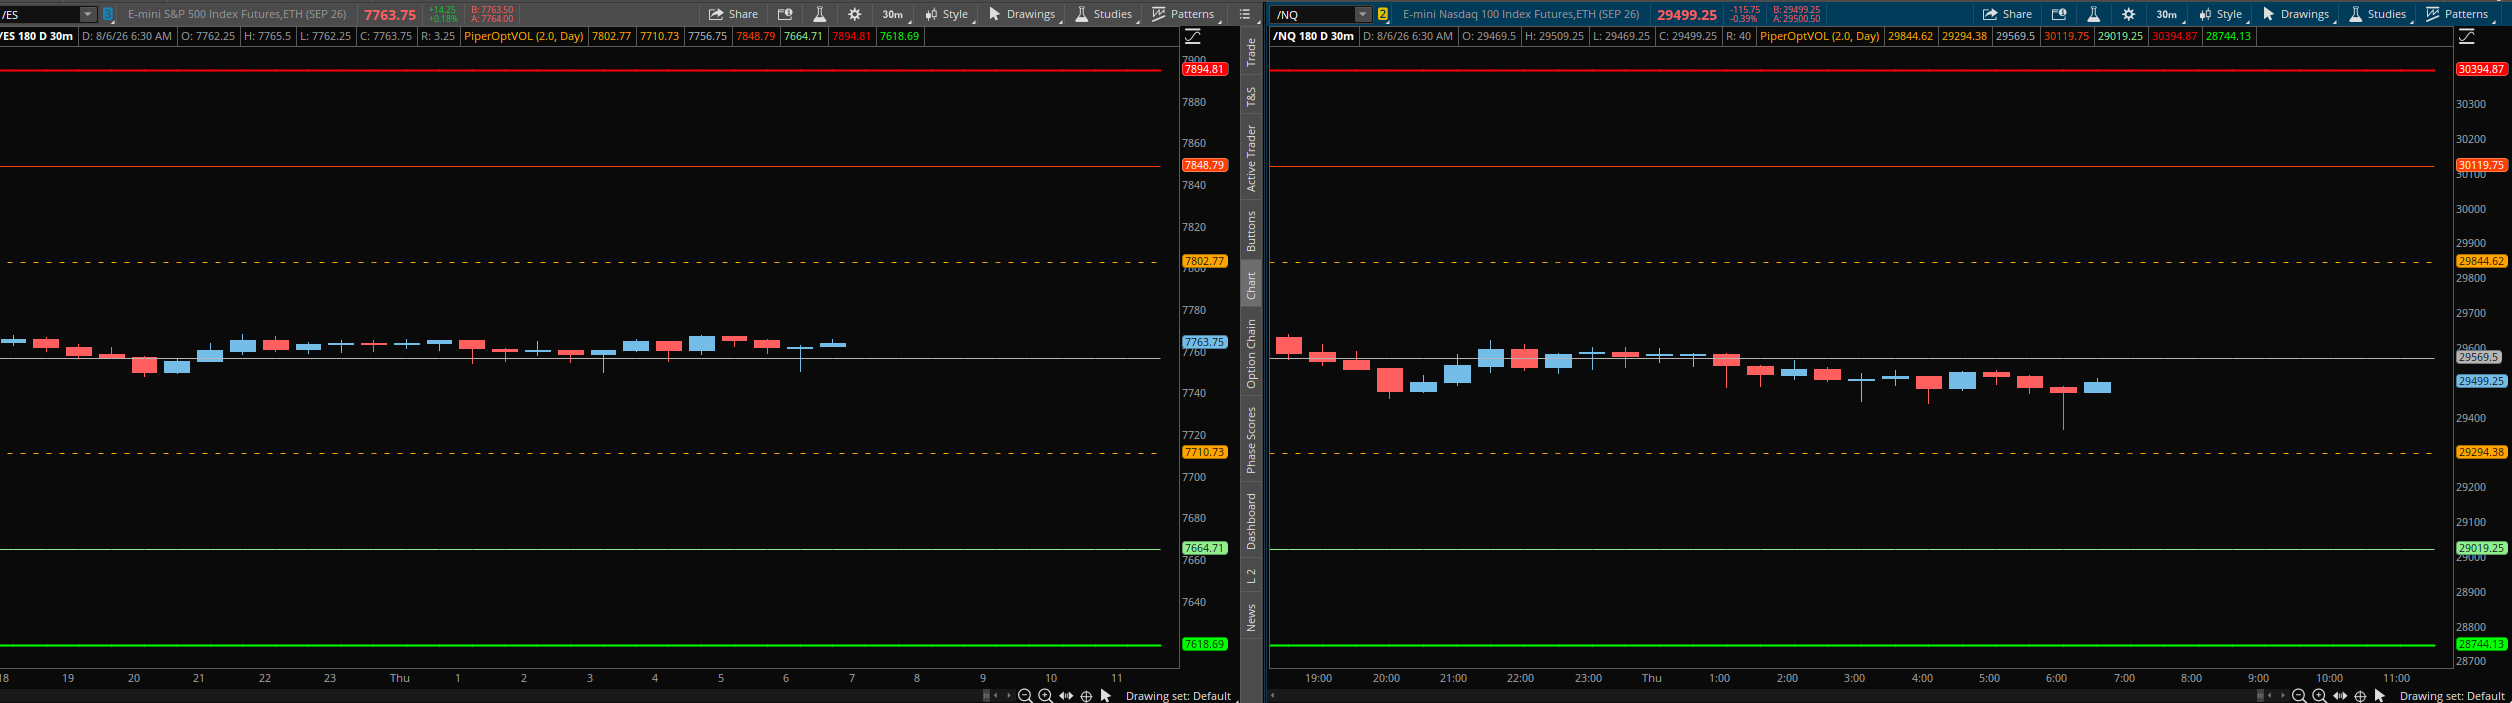Click the 7618.69 green price bubble on /ES axis

pyautogui.click(x=1204, y=645)
